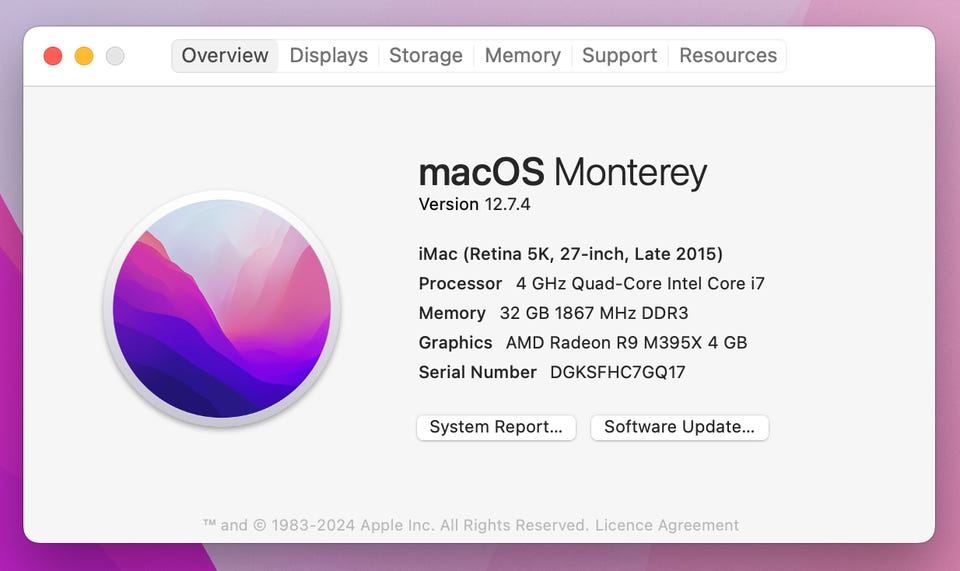Open the Resources tab
Image resolution: width=960 pixels, height=571 pixels.
728,56
